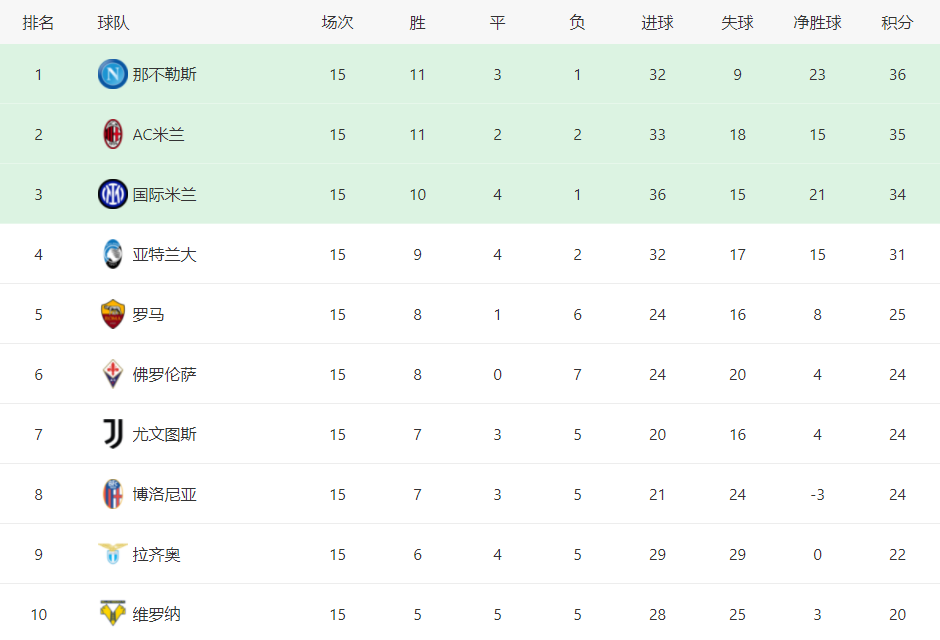This screenshot has height=640, width=940.
Task: Click the Juventus J logo
Action: (113, 434)
